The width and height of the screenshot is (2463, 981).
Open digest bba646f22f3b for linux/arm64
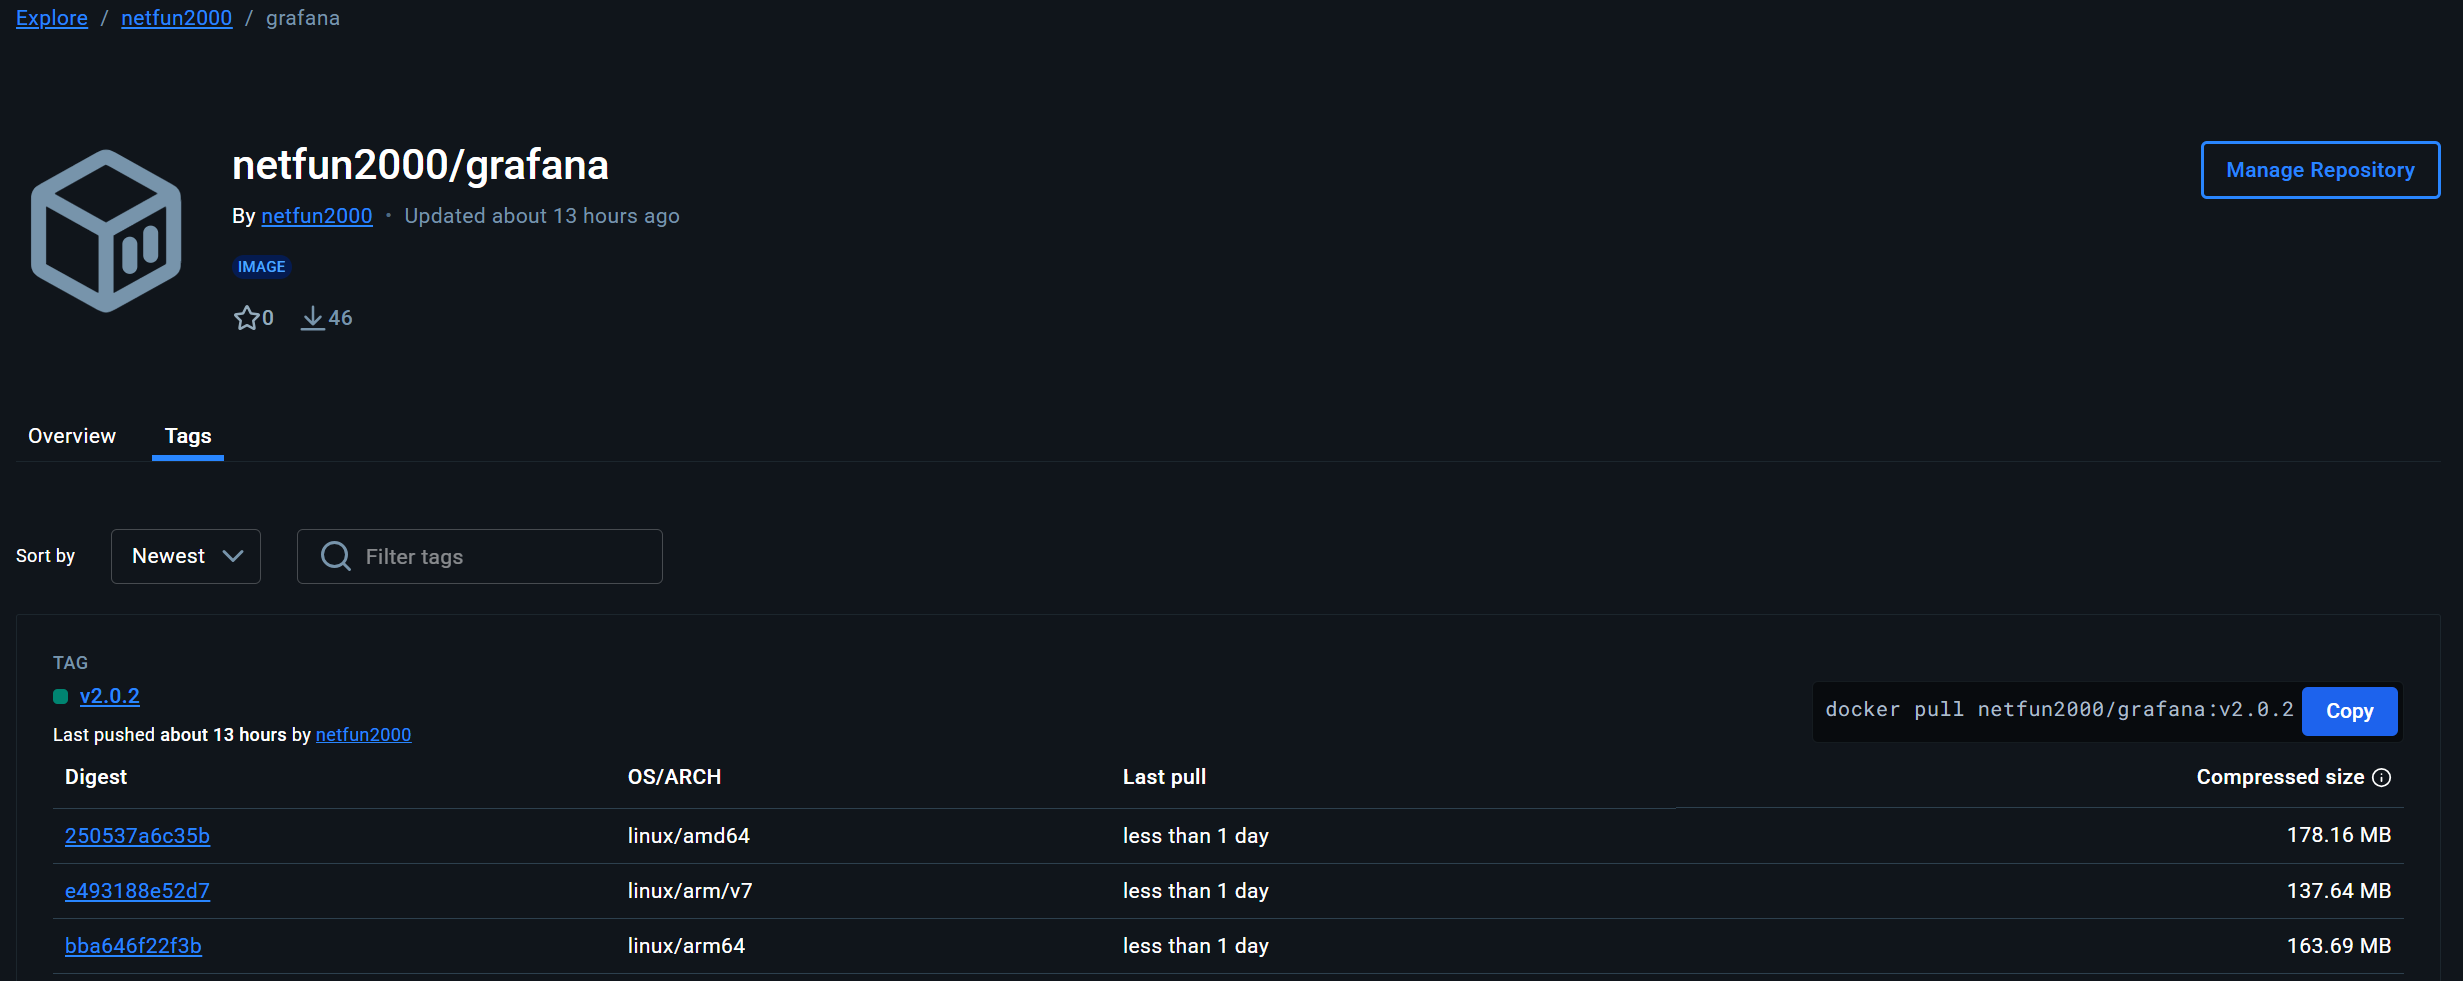point(133,946)
